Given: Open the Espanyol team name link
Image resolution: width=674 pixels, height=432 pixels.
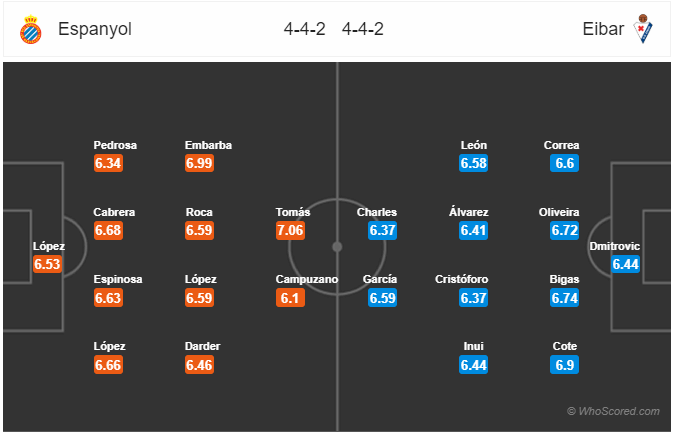Looking at the screenshot, I should 95,29.
